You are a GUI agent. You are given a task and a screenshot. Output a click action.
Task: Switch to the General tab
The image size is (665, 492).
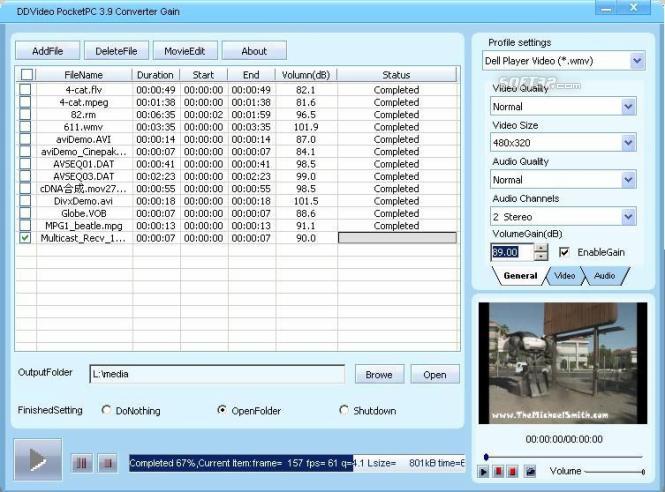[x=520, y=276]
